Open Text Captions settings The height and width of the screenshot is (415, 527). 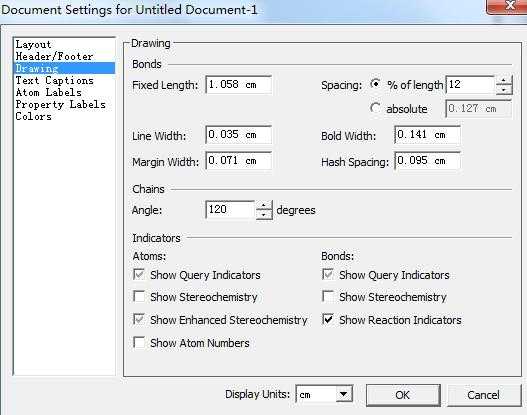coord(65,80)
